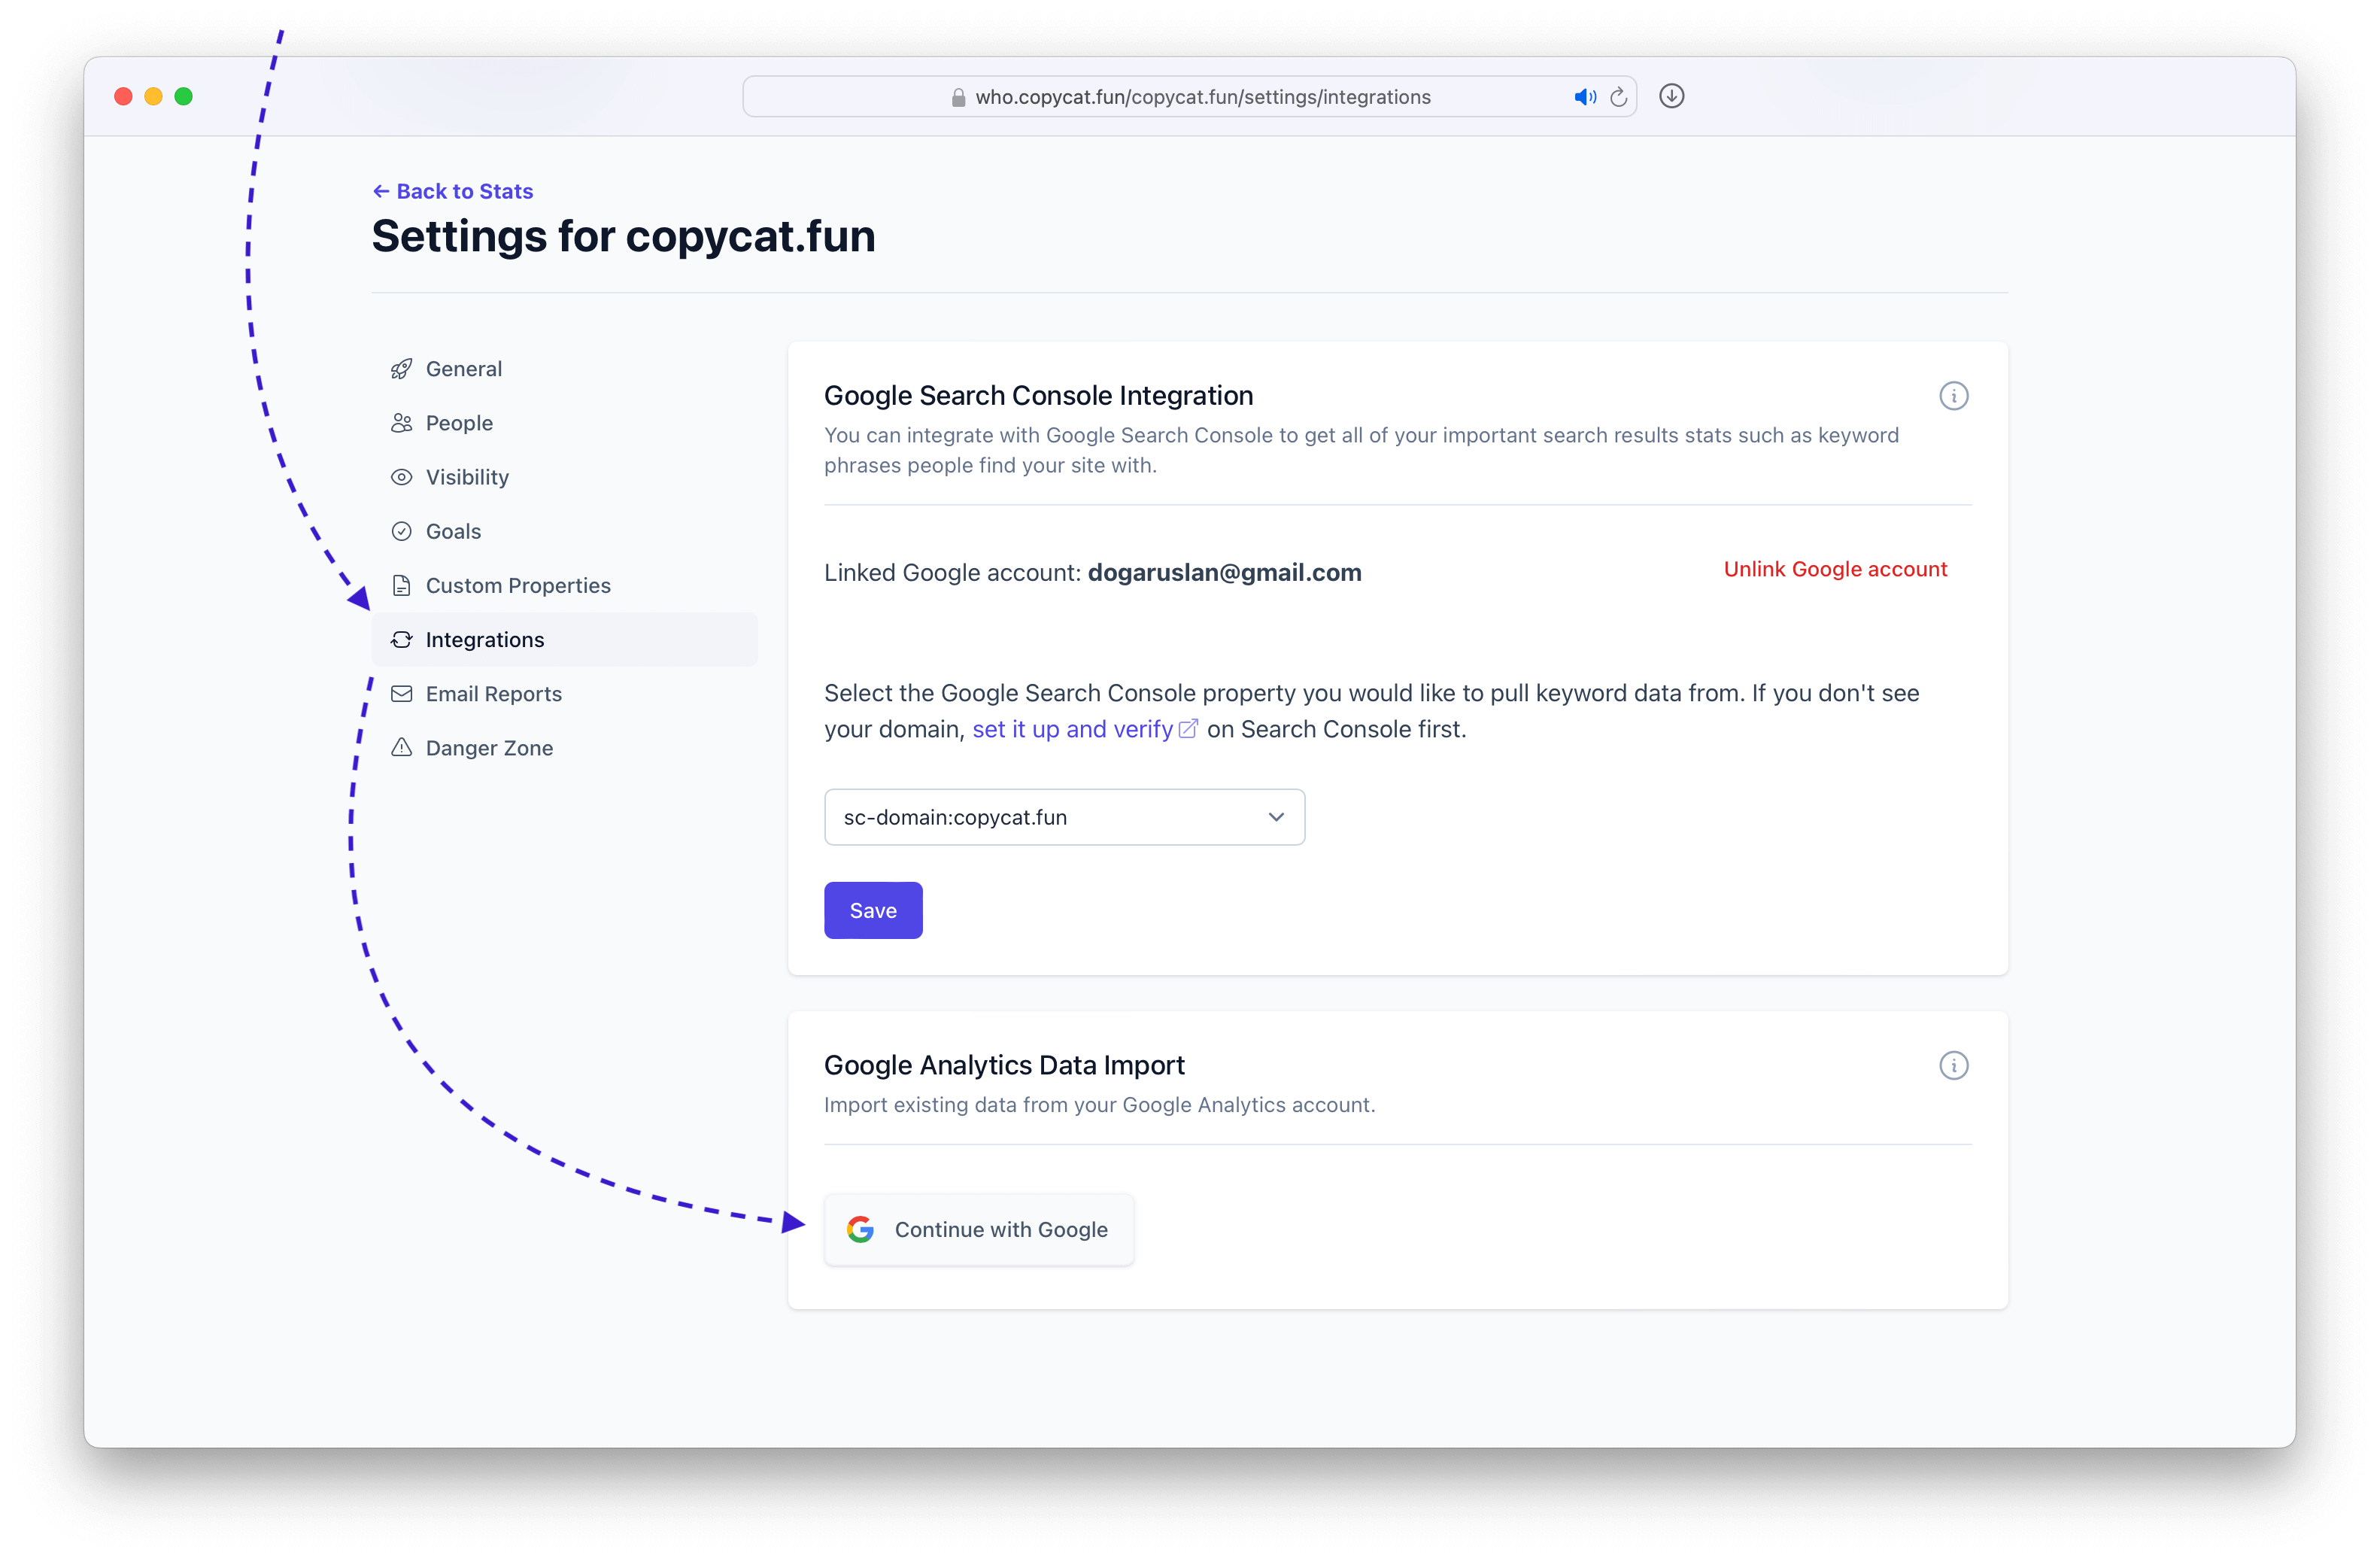Open the Danger Zone section

[x=564, y=748]
